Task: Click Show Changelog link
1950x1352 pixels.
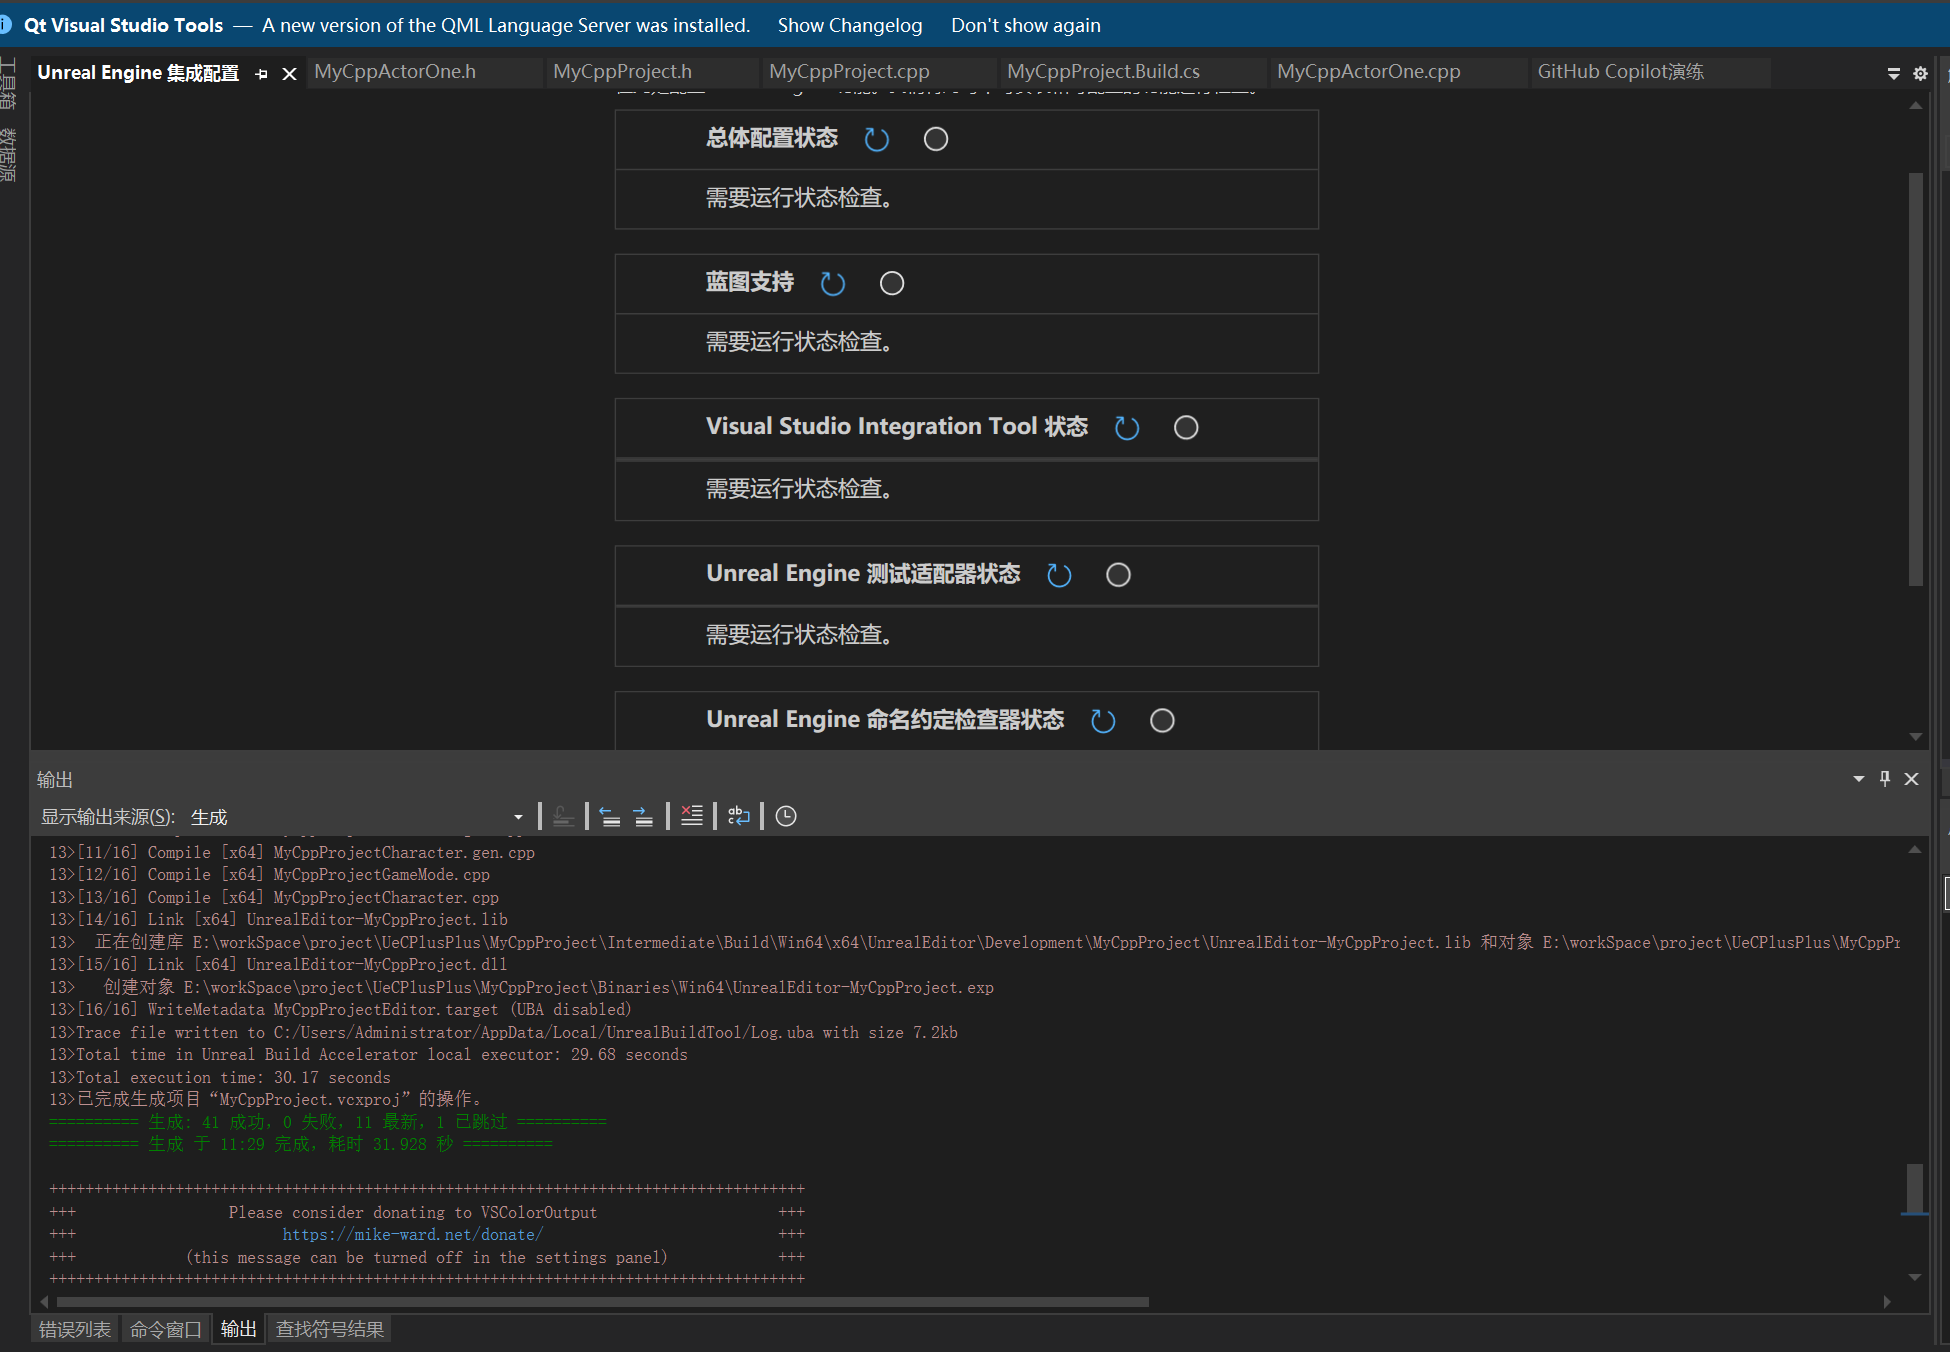Action: tap(849, 25)
